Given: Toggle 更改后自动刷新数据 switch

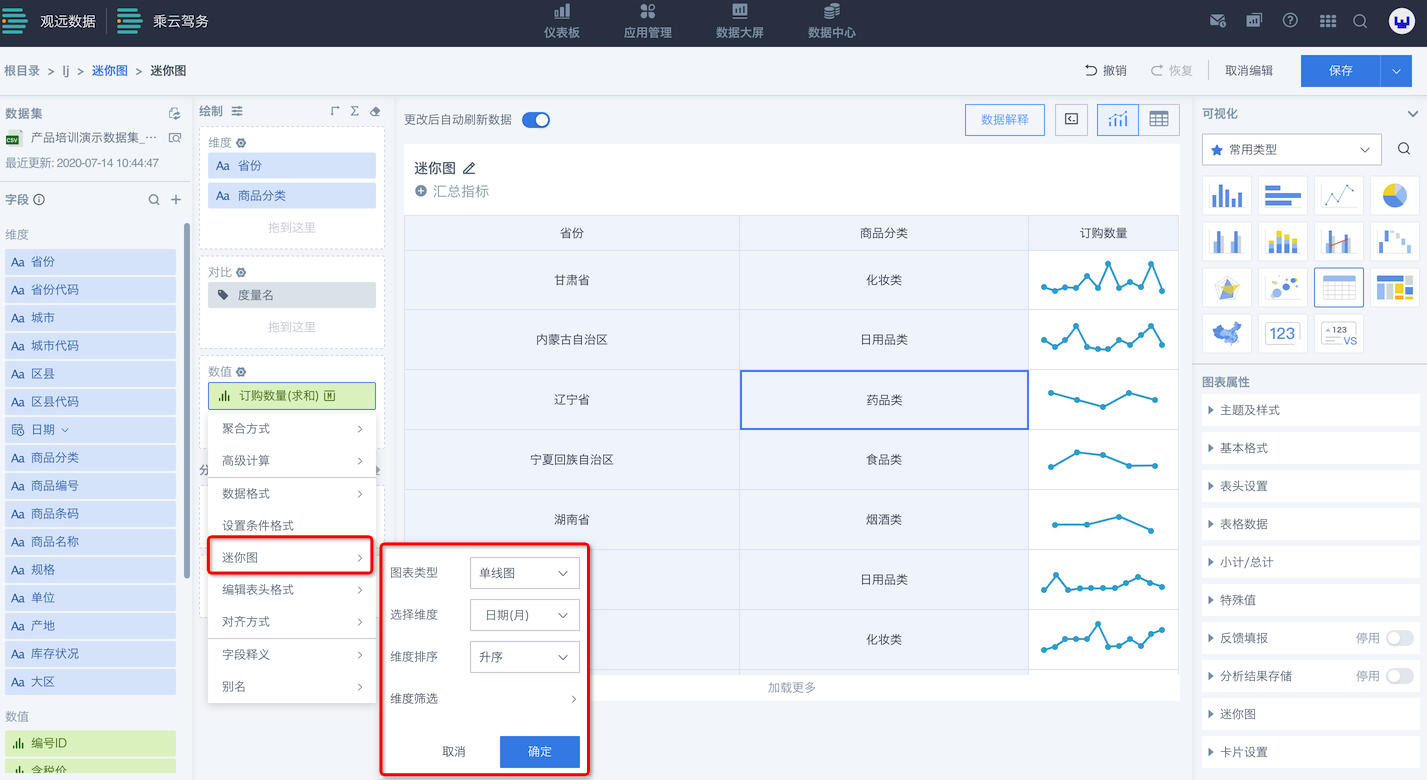Looking at the screenshot, I should pyautogui.click(x=536, y=120).
